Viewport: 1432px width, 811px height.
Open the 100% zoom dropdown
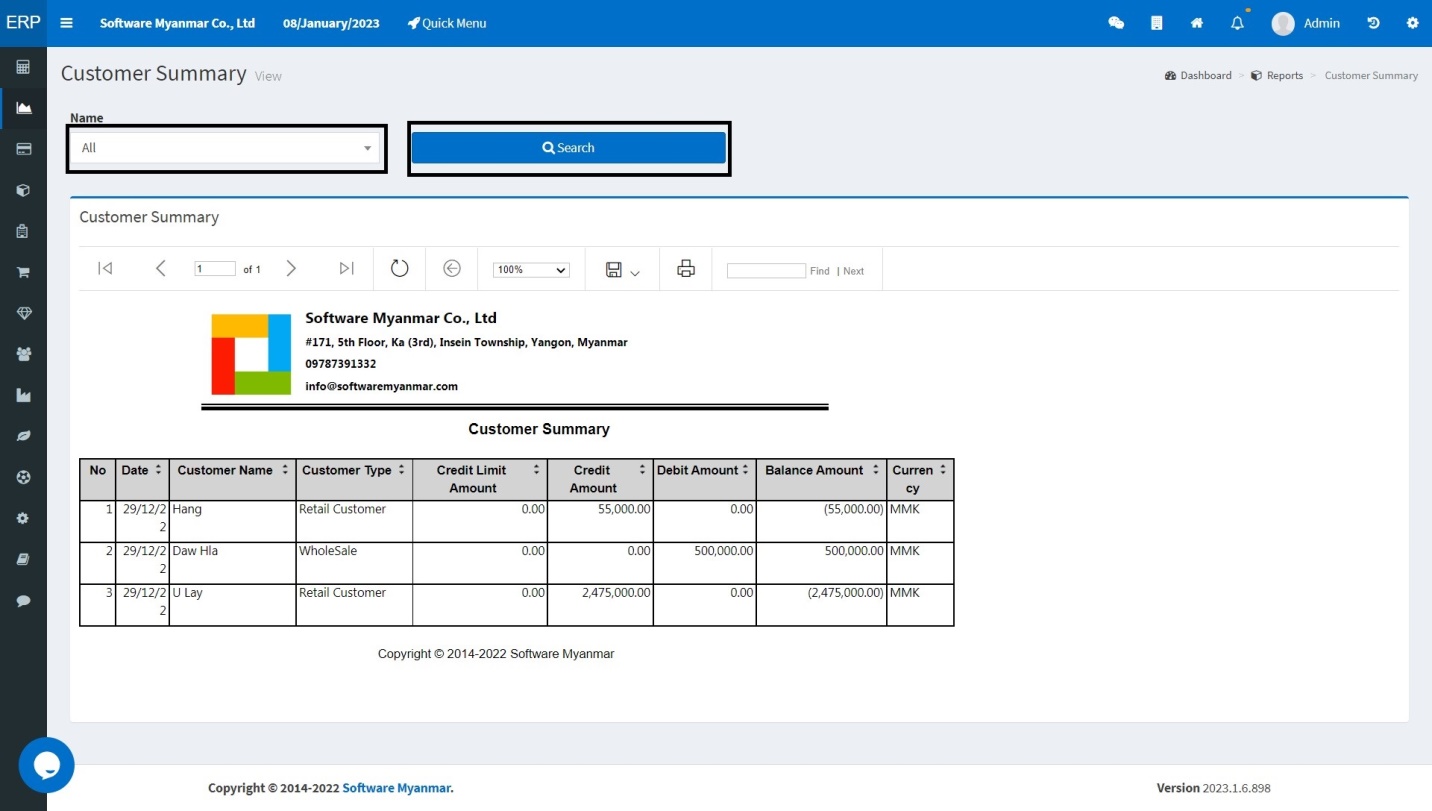[531, 270]
